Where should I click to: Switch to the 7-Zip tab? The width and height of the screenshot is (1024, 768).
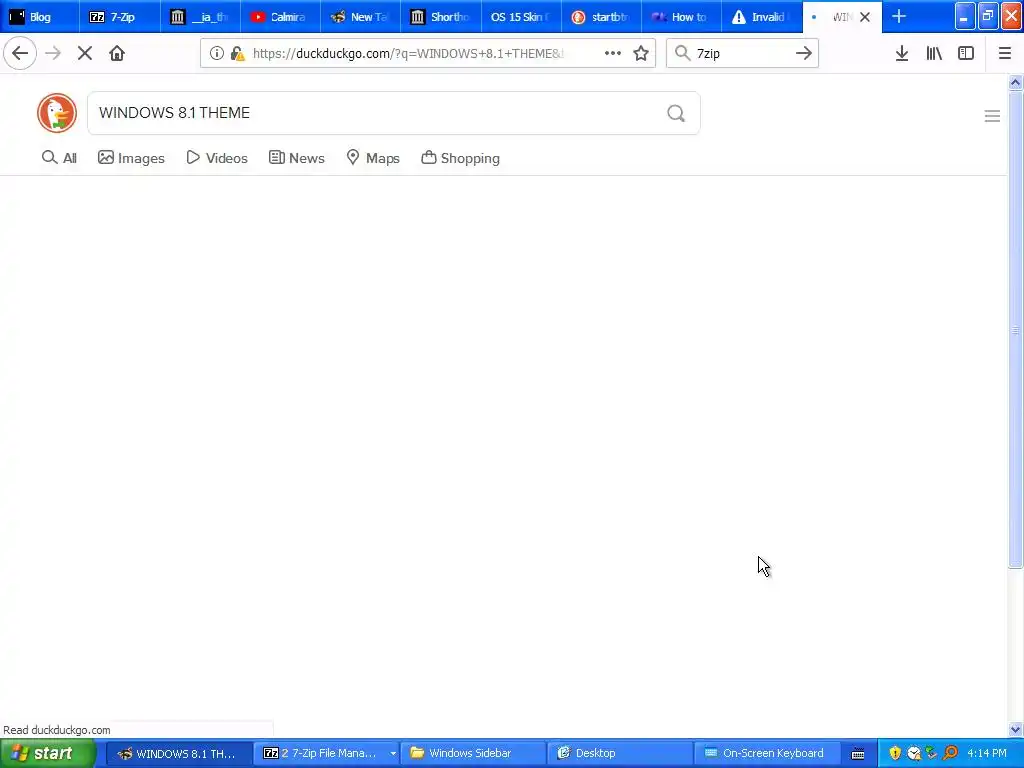point(120,17)
